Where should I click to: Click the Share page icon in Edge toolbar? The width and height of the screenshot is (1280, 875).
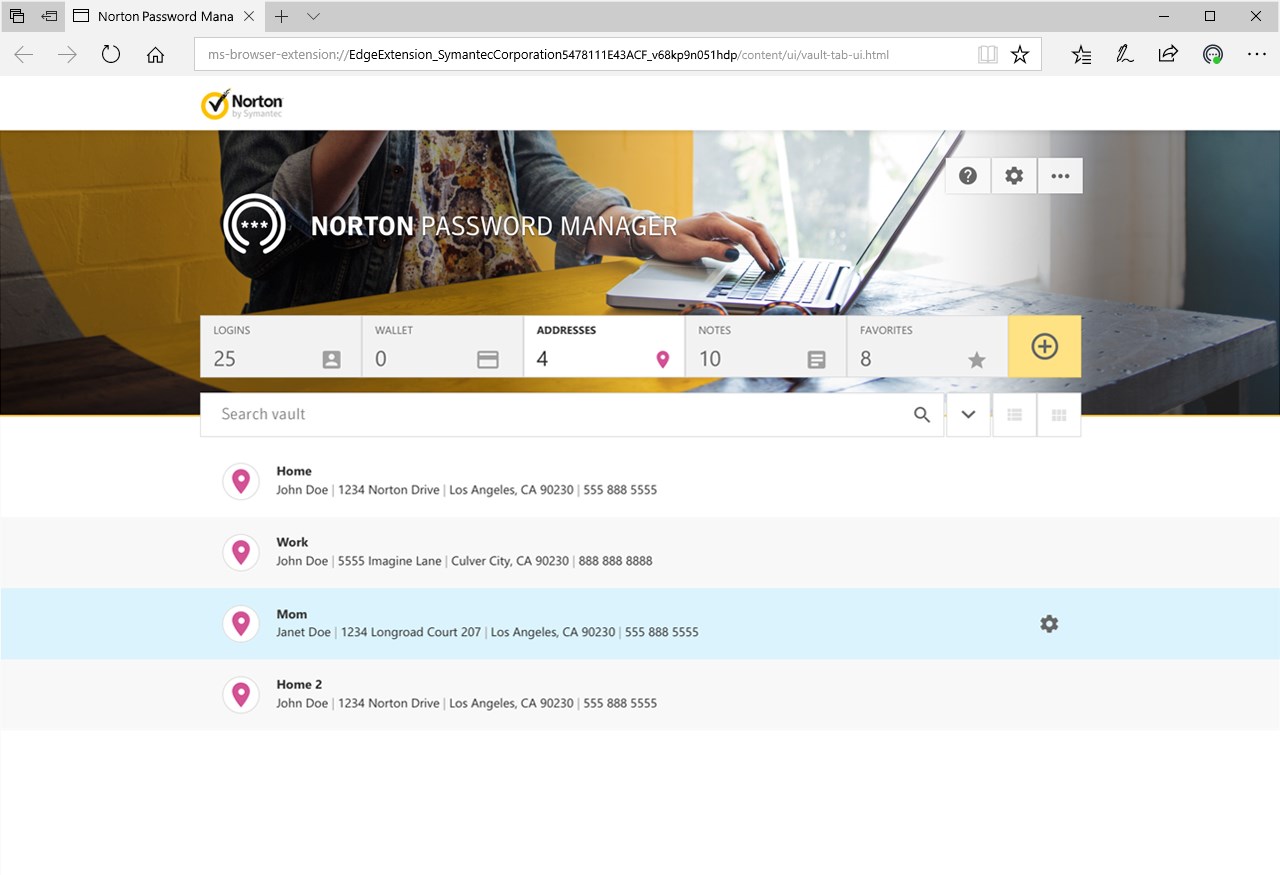[x=1168, y=55]
